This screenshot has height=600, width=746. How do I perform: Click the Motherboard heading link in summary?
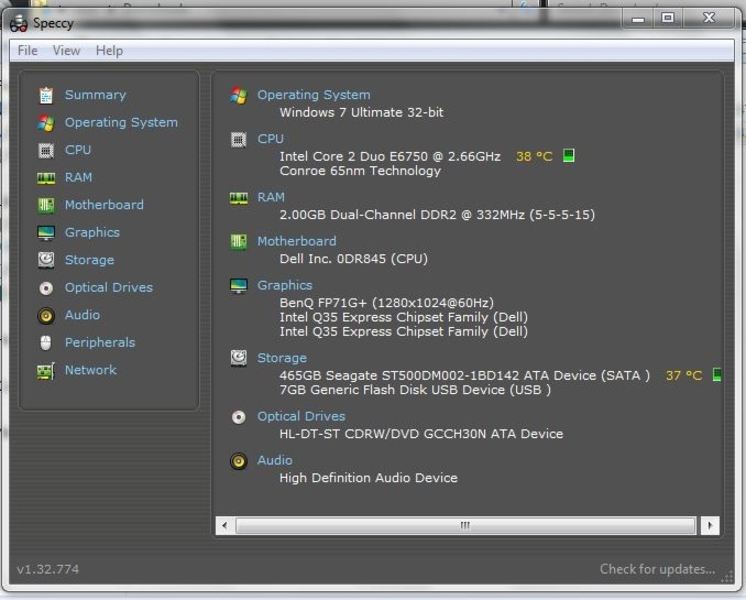tap(297, 241)
